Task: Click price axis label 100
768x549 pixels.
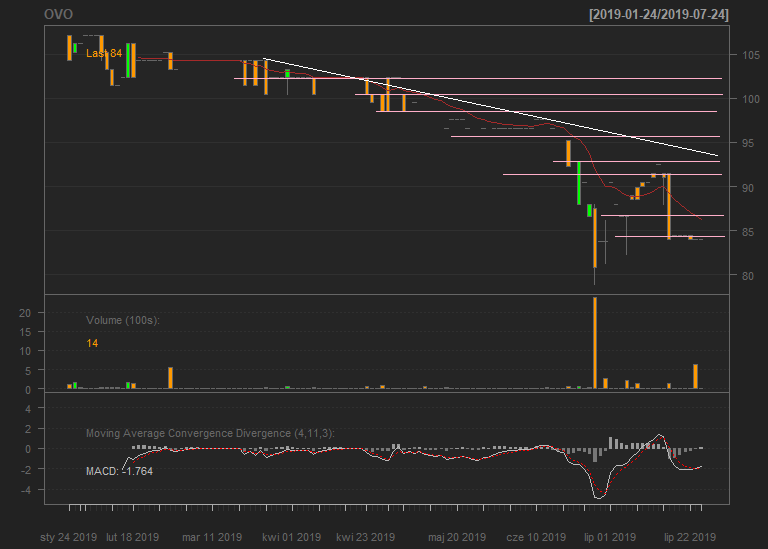Action: pos(751,99)
